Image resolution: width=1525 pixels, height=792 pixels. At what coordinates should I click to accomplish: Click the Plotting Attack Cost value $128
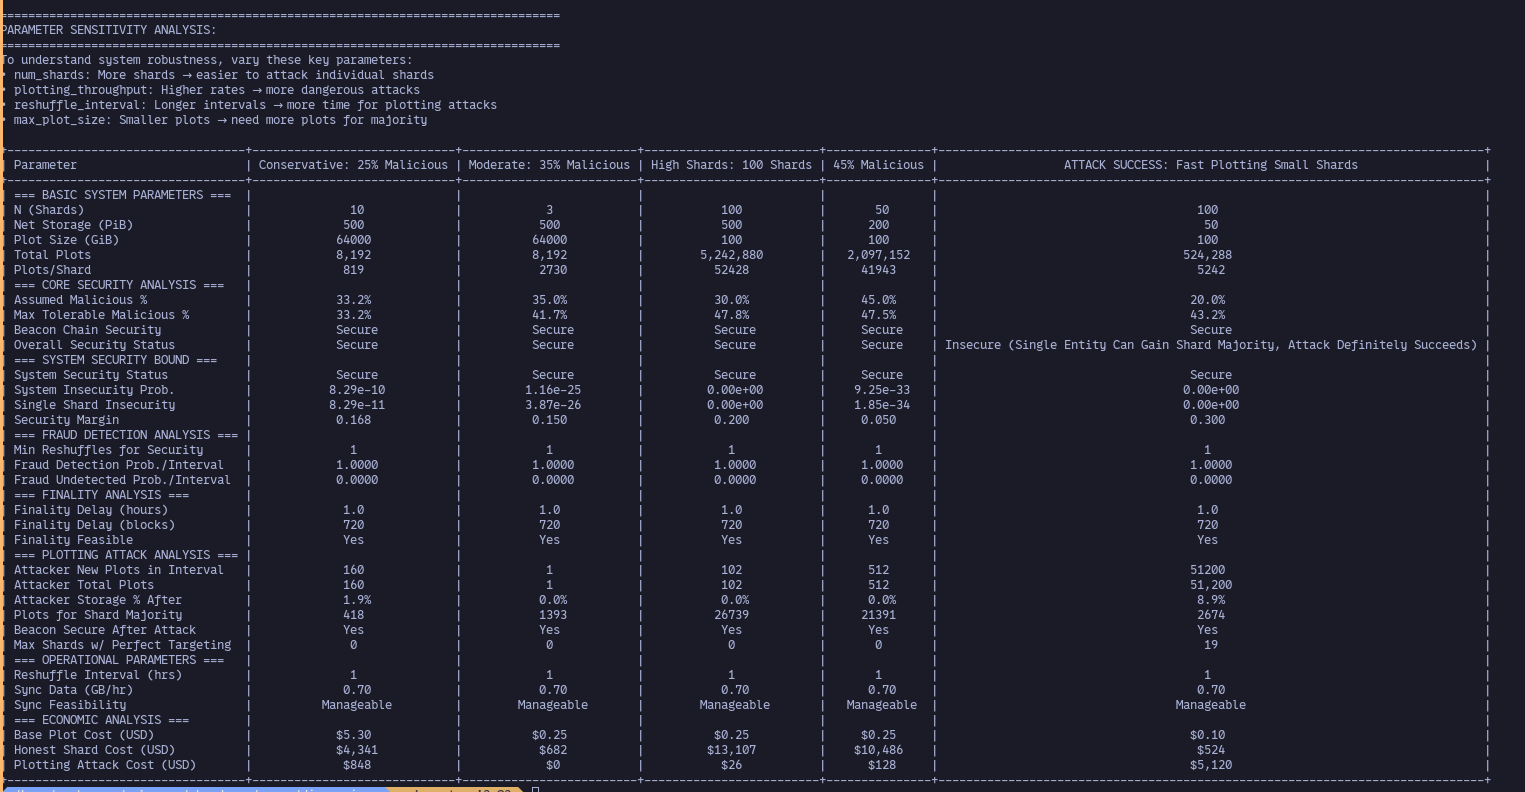(882, 765)
